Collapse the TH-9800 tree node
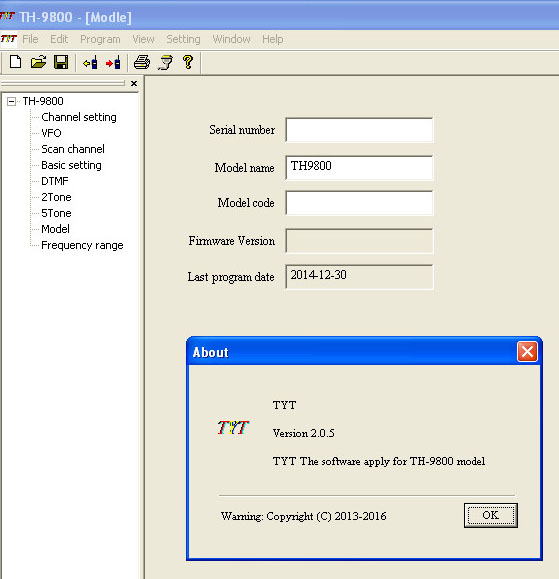Image resolution: width=559 pixels, height=579 pixels. coord(11,101)
